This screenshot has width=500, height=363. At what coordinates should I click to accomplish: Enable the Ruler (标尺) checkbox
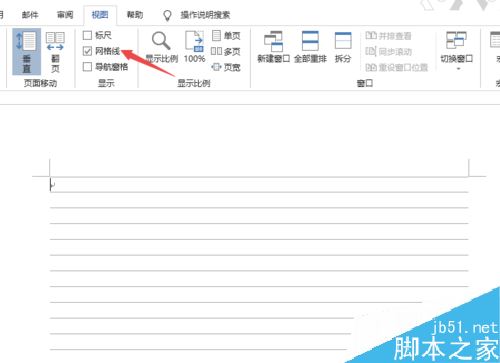click(x=87, y=35)
